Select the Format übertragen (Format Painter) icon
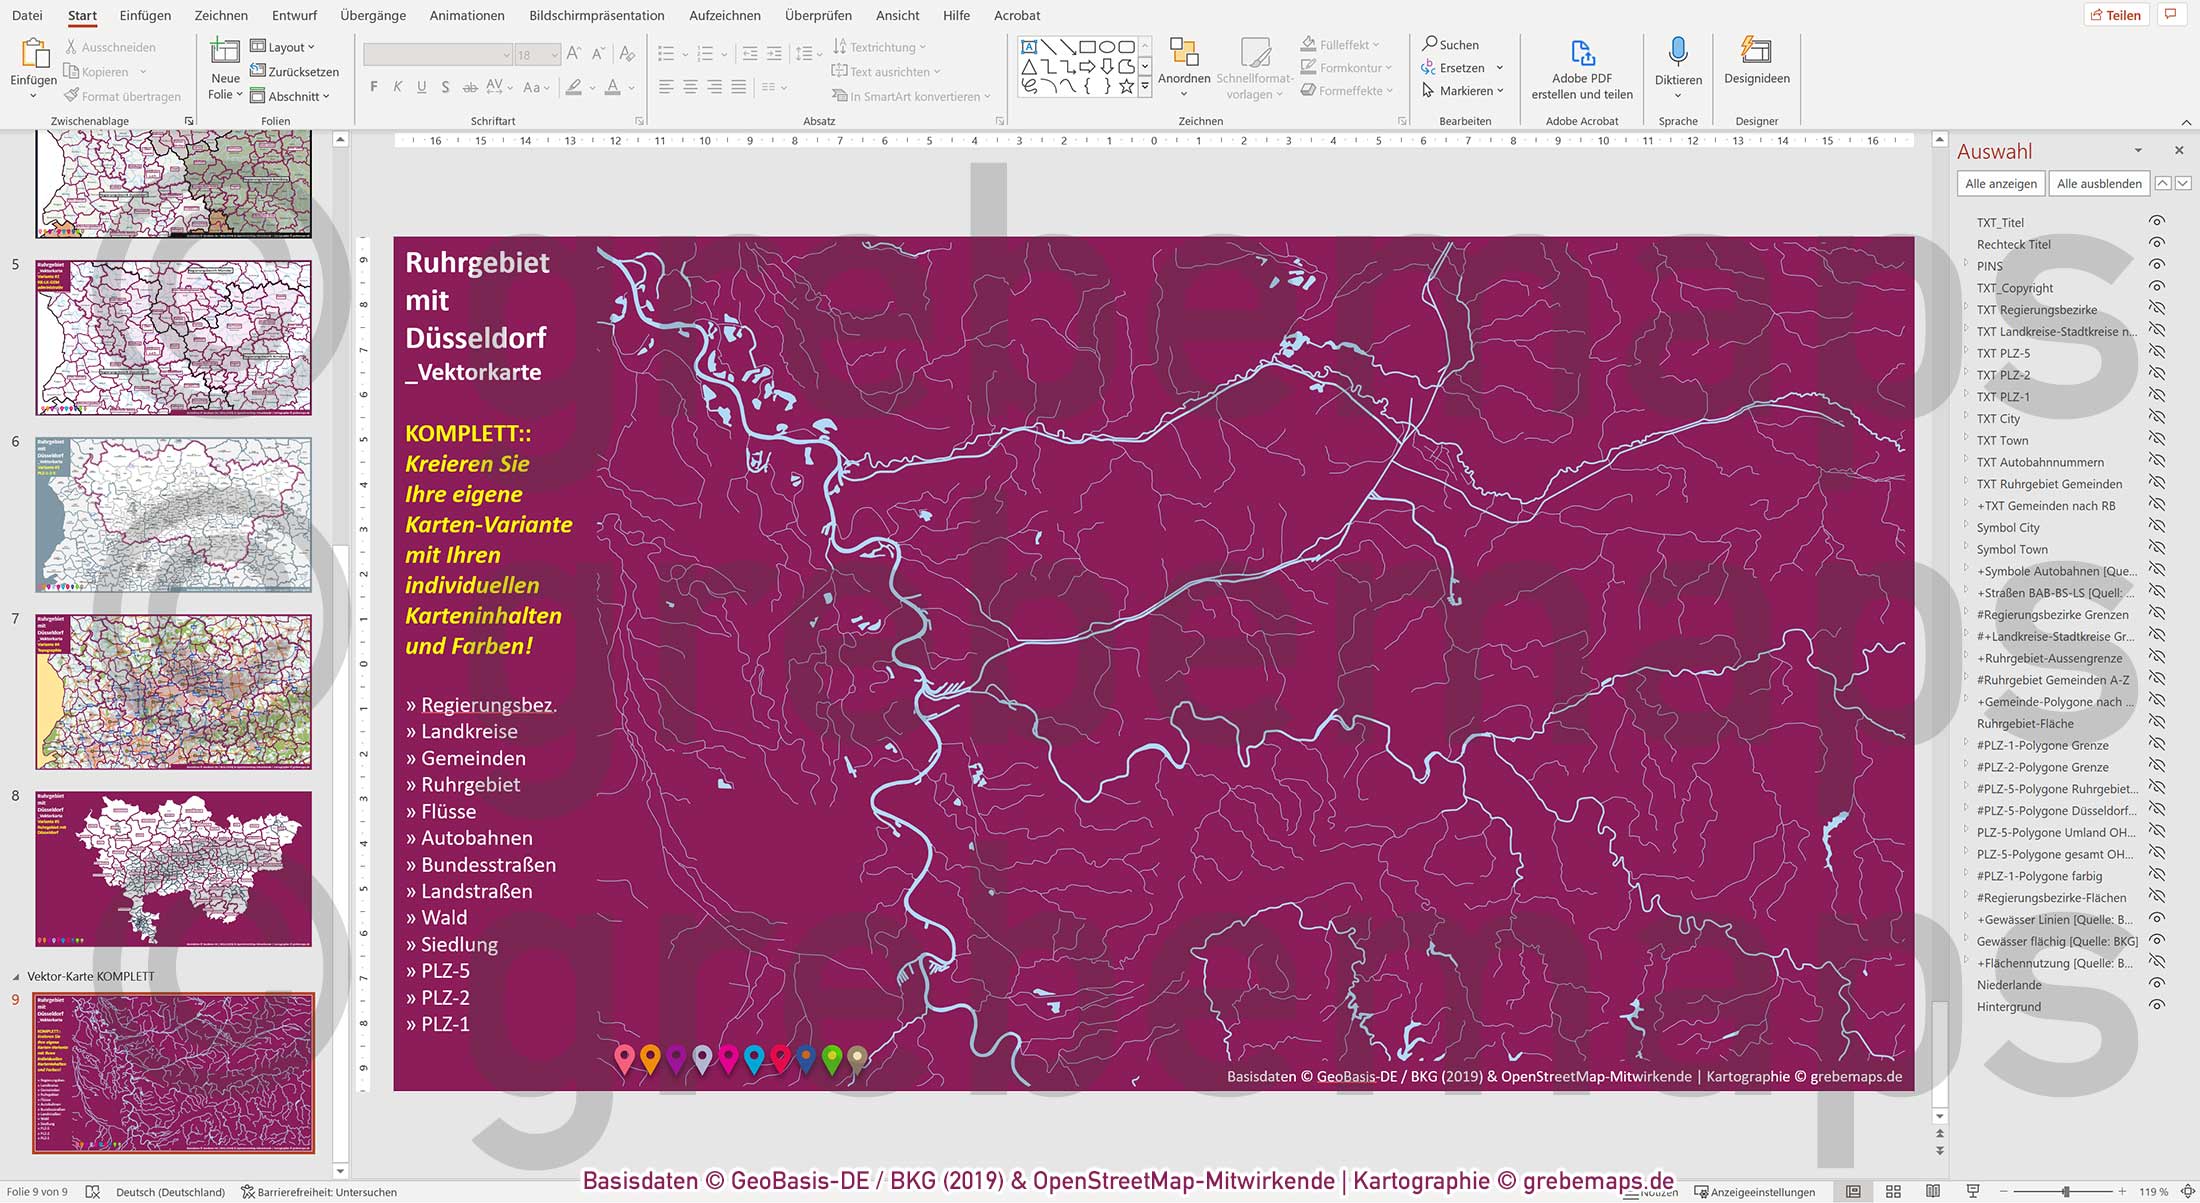 [x=70, y=95]
